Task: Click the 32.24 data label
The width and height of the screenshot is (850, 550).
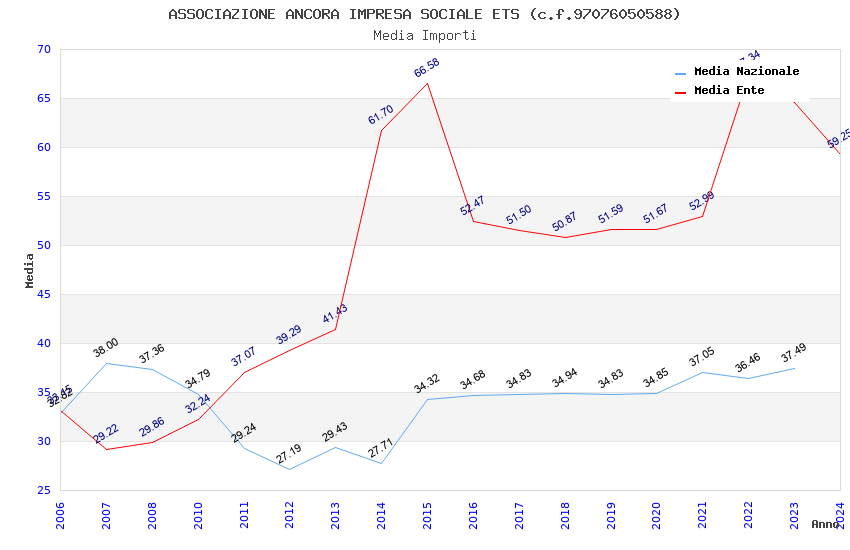Action: 197,404
